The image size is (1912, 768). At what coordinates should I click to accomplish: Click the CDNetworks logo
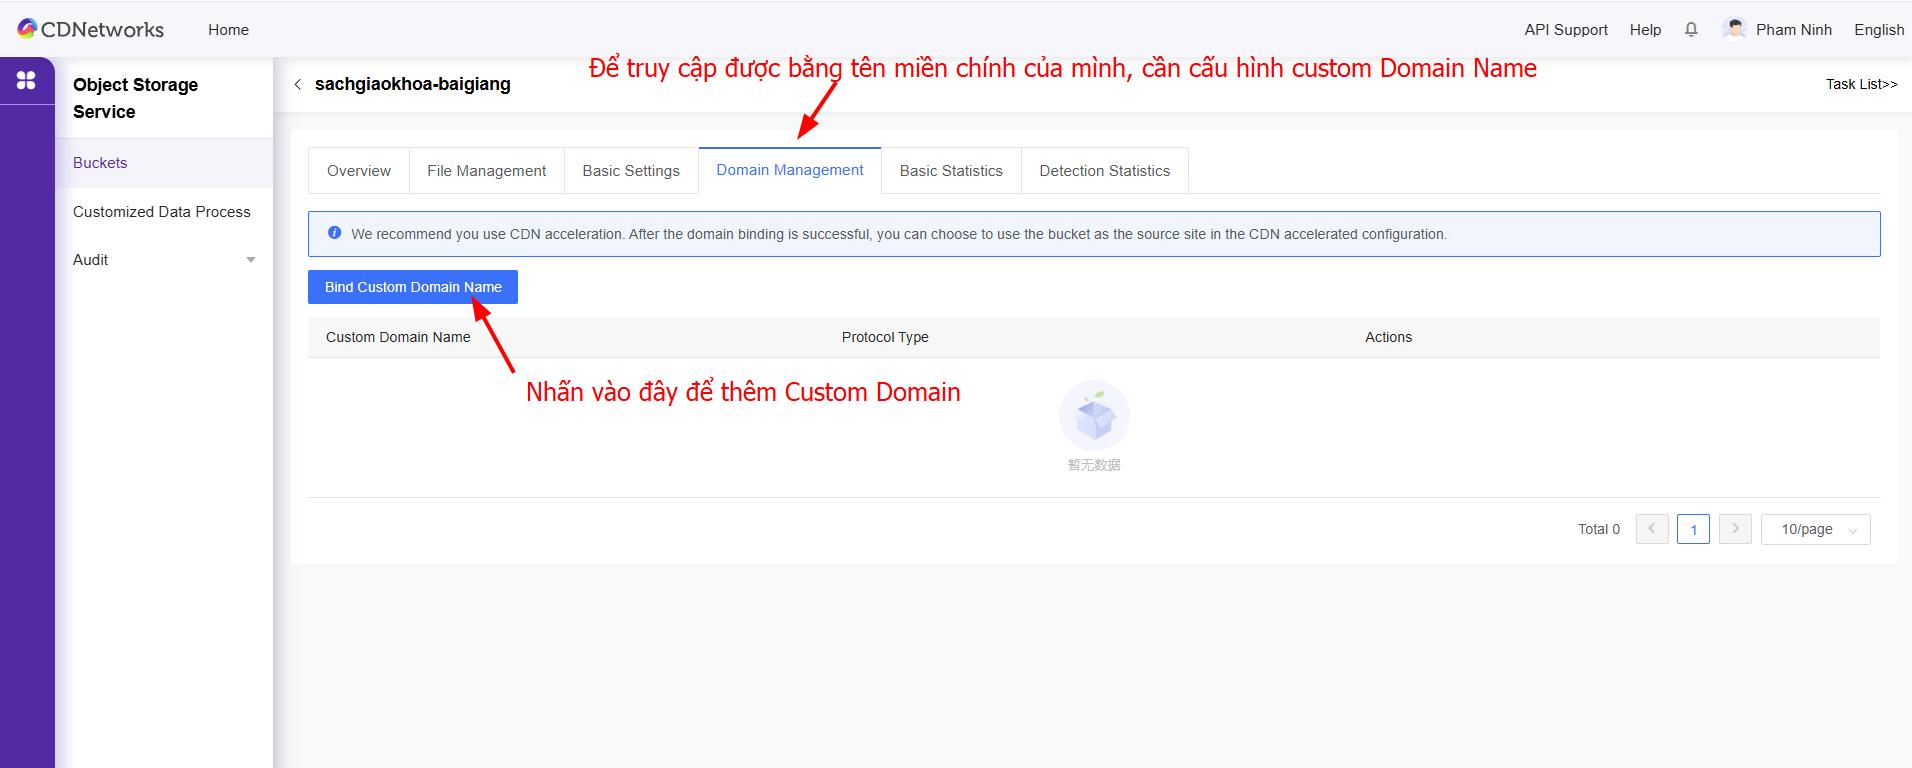(x=90, y=29)
